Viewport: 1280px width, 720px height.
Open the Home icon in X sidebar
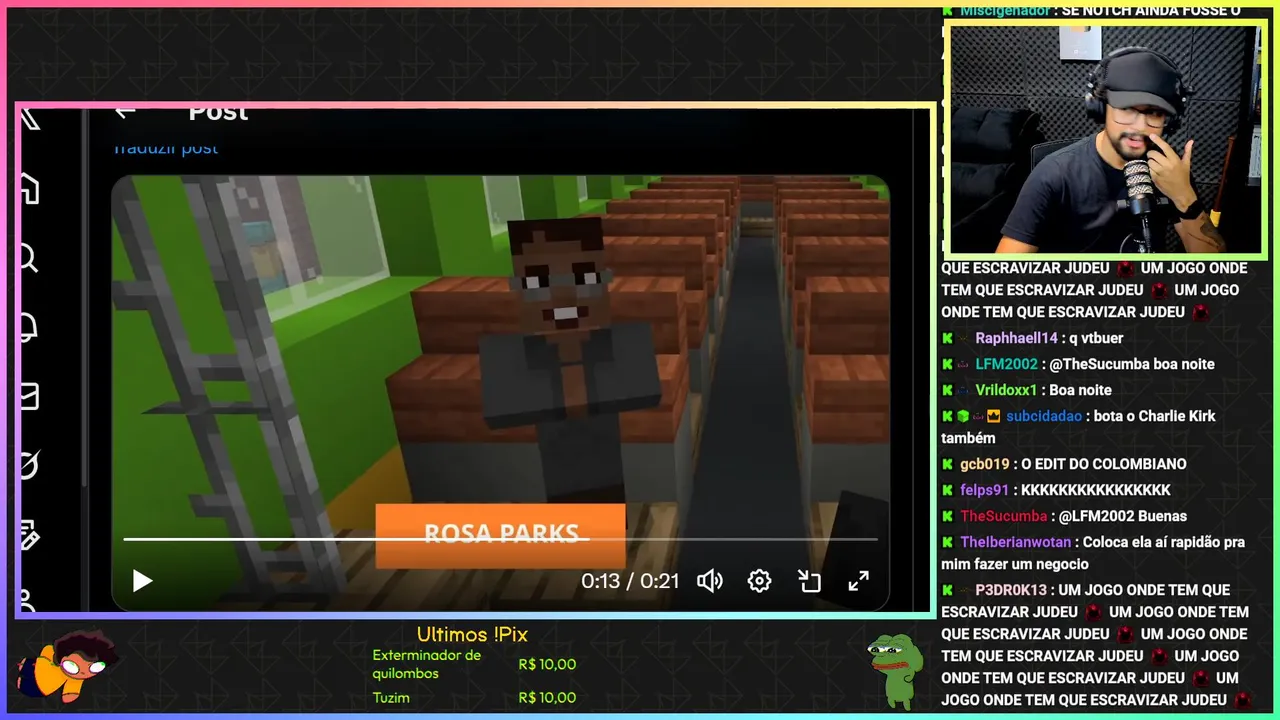29,189
